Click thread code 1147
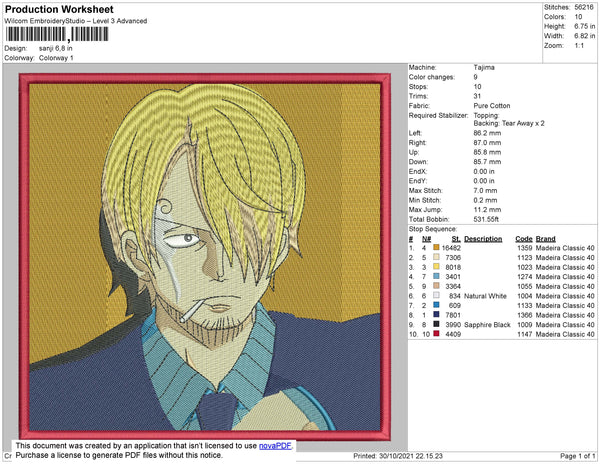600x464 pixels. (525, 334)
